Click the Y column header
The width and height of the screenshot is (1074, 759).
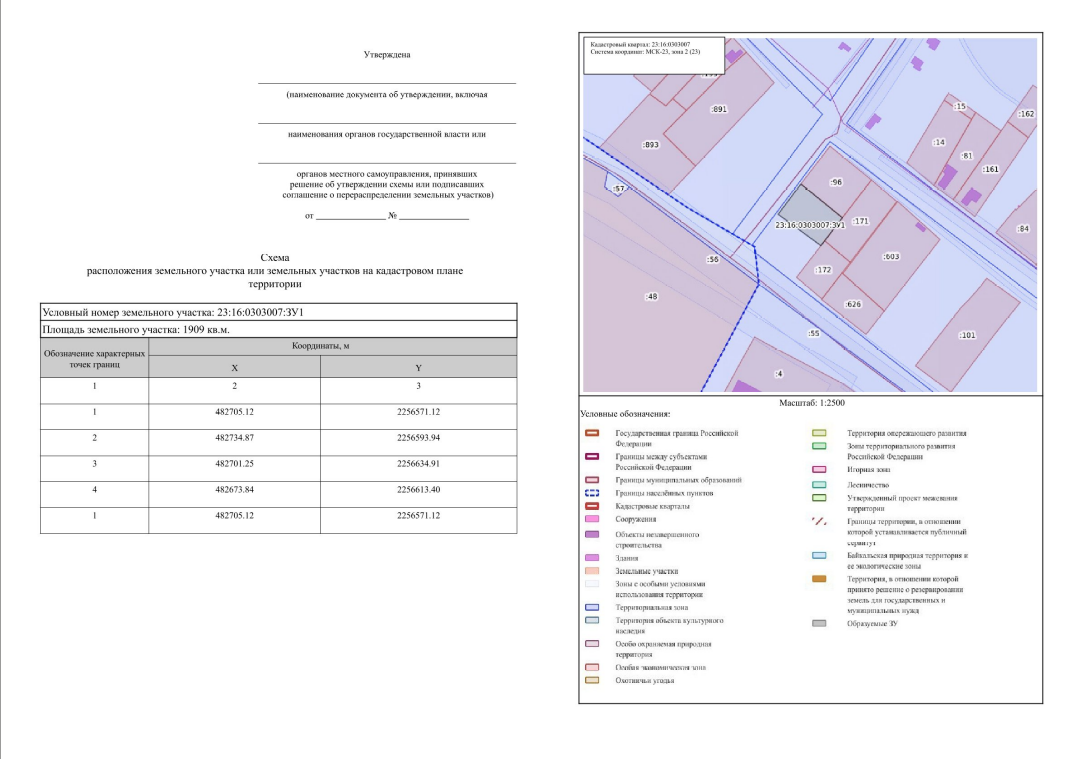pos(419,368)
